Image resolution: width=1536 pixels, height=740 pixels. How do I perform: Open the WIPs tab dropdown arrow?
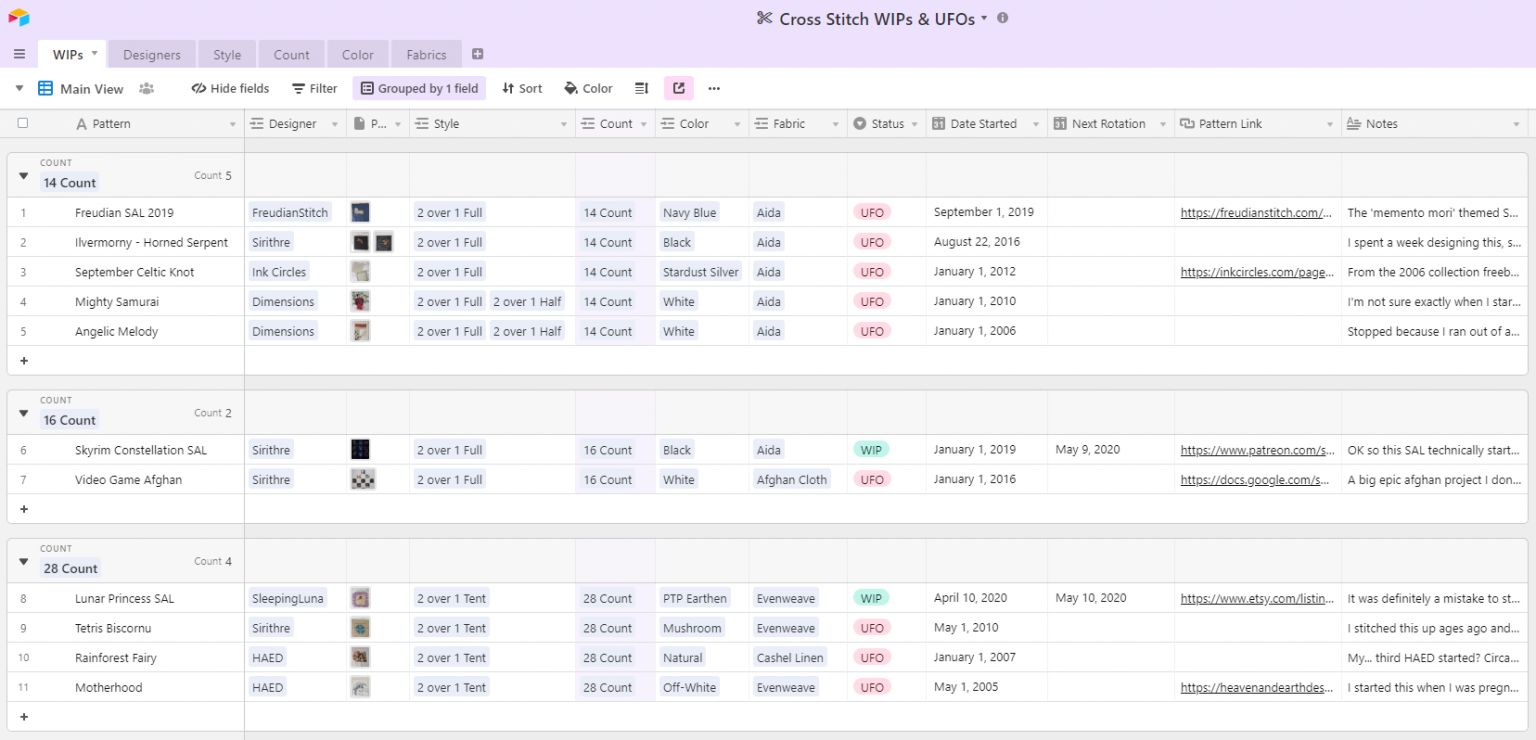coord(91,54)
